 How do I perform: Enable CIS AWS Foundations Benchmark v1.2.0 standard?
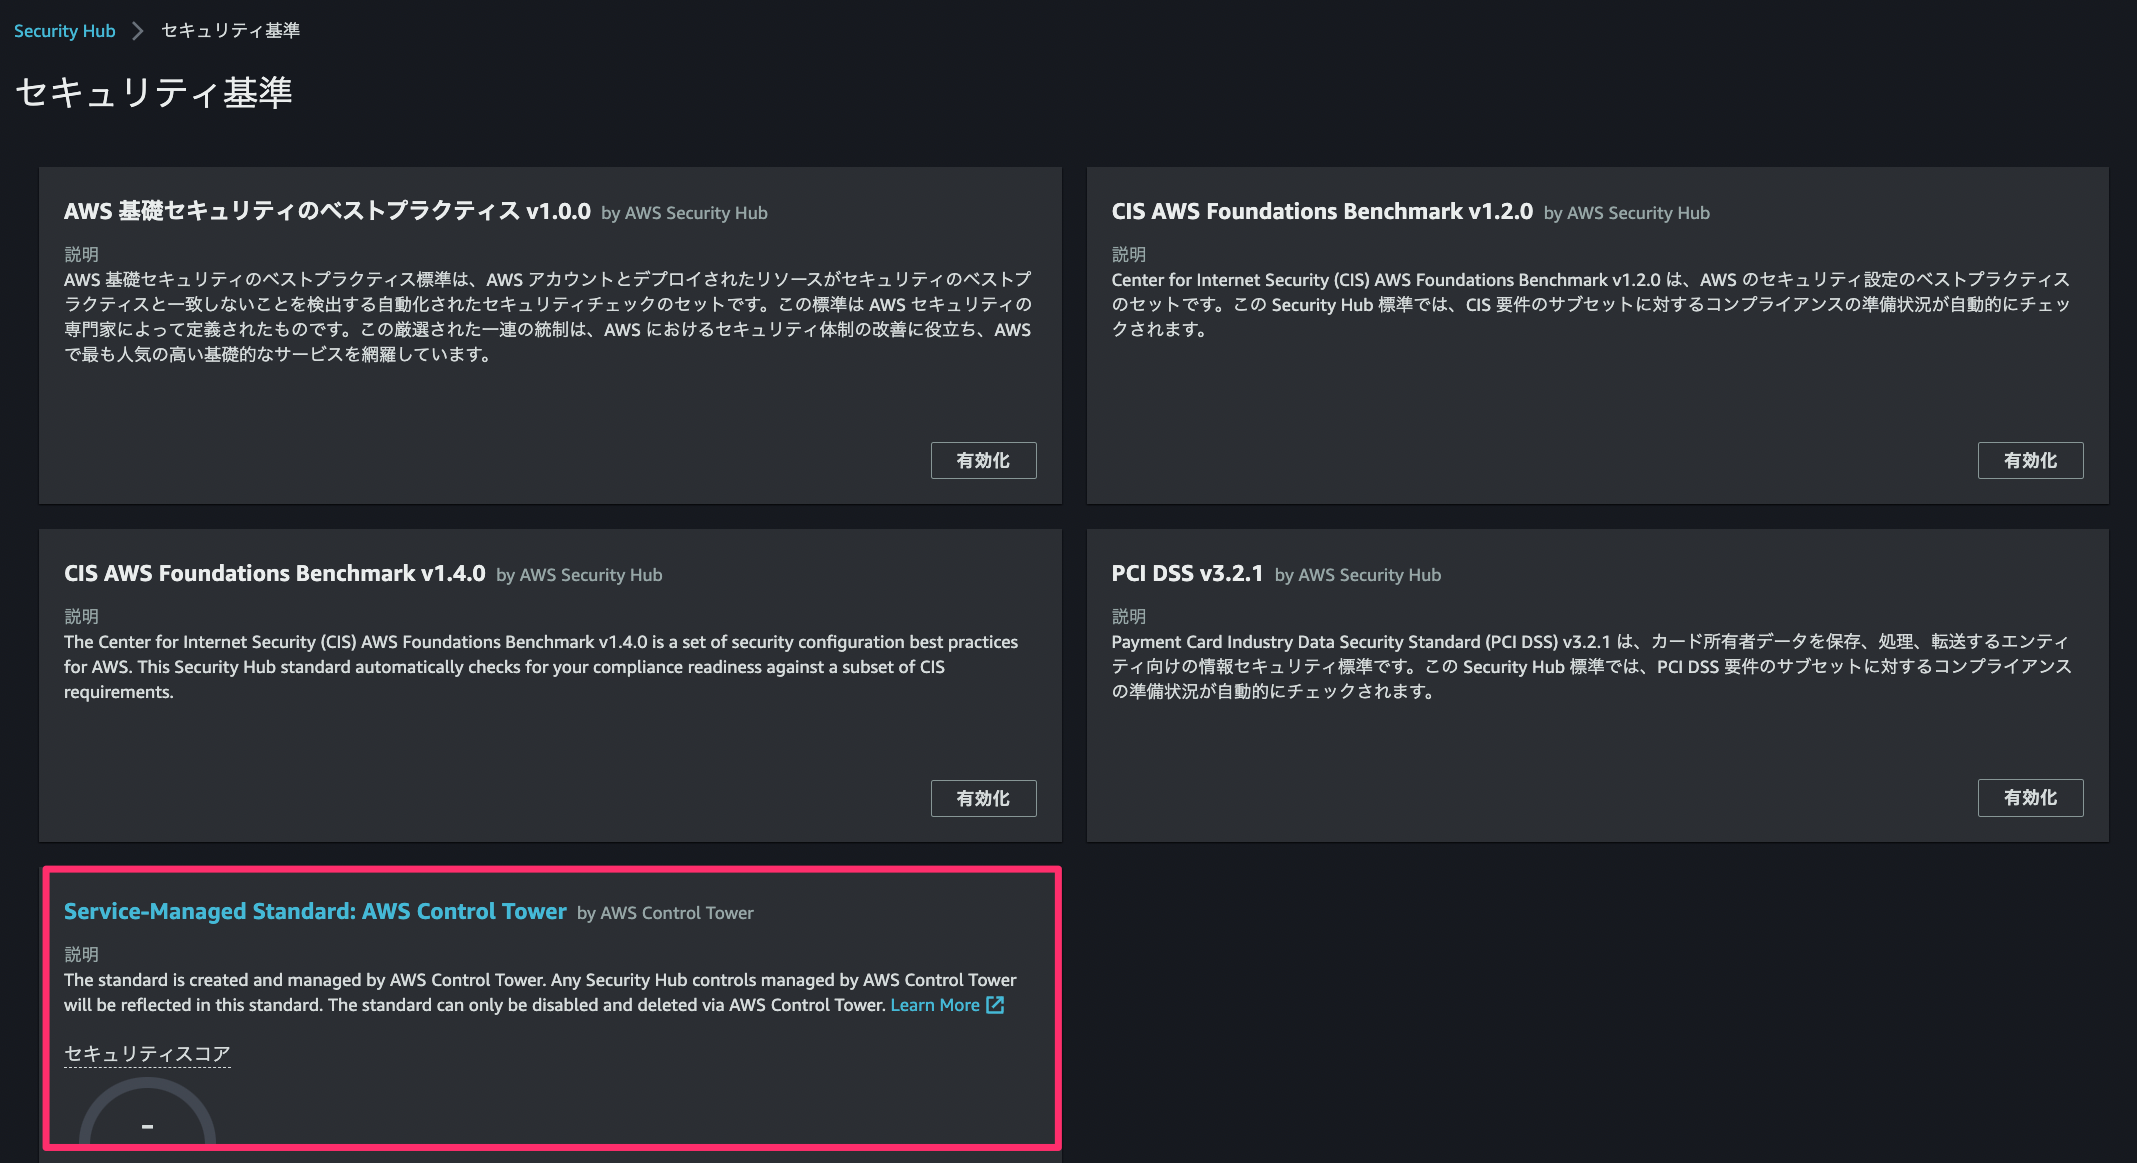click(2030, 460)
